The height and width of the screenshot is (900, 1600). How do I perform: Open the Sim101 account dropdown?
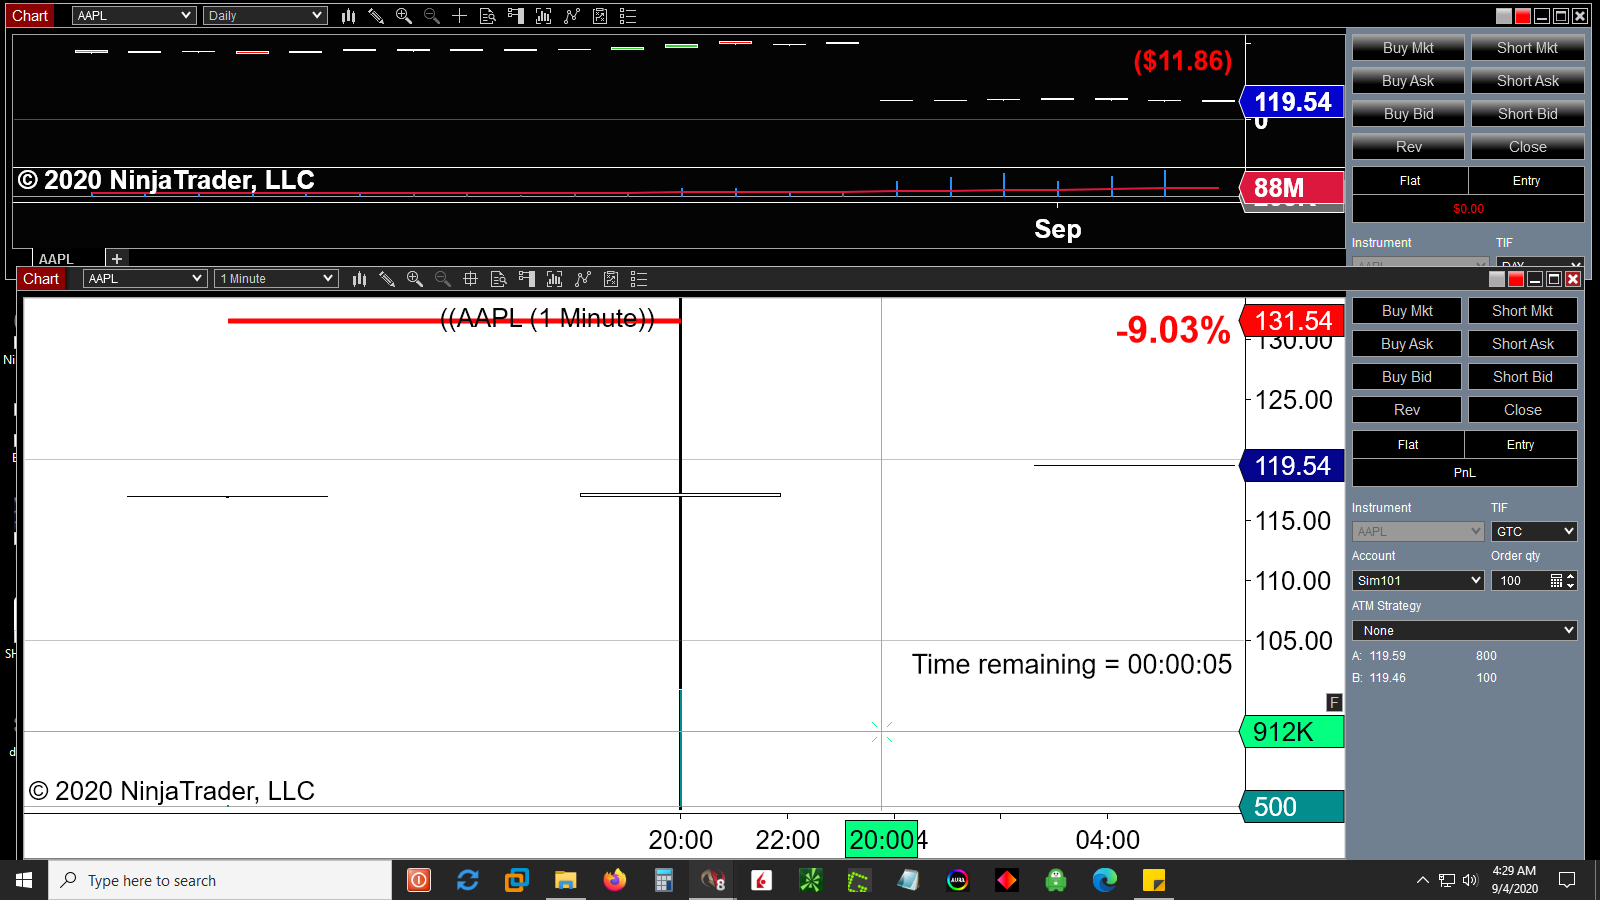point(1418,581)
